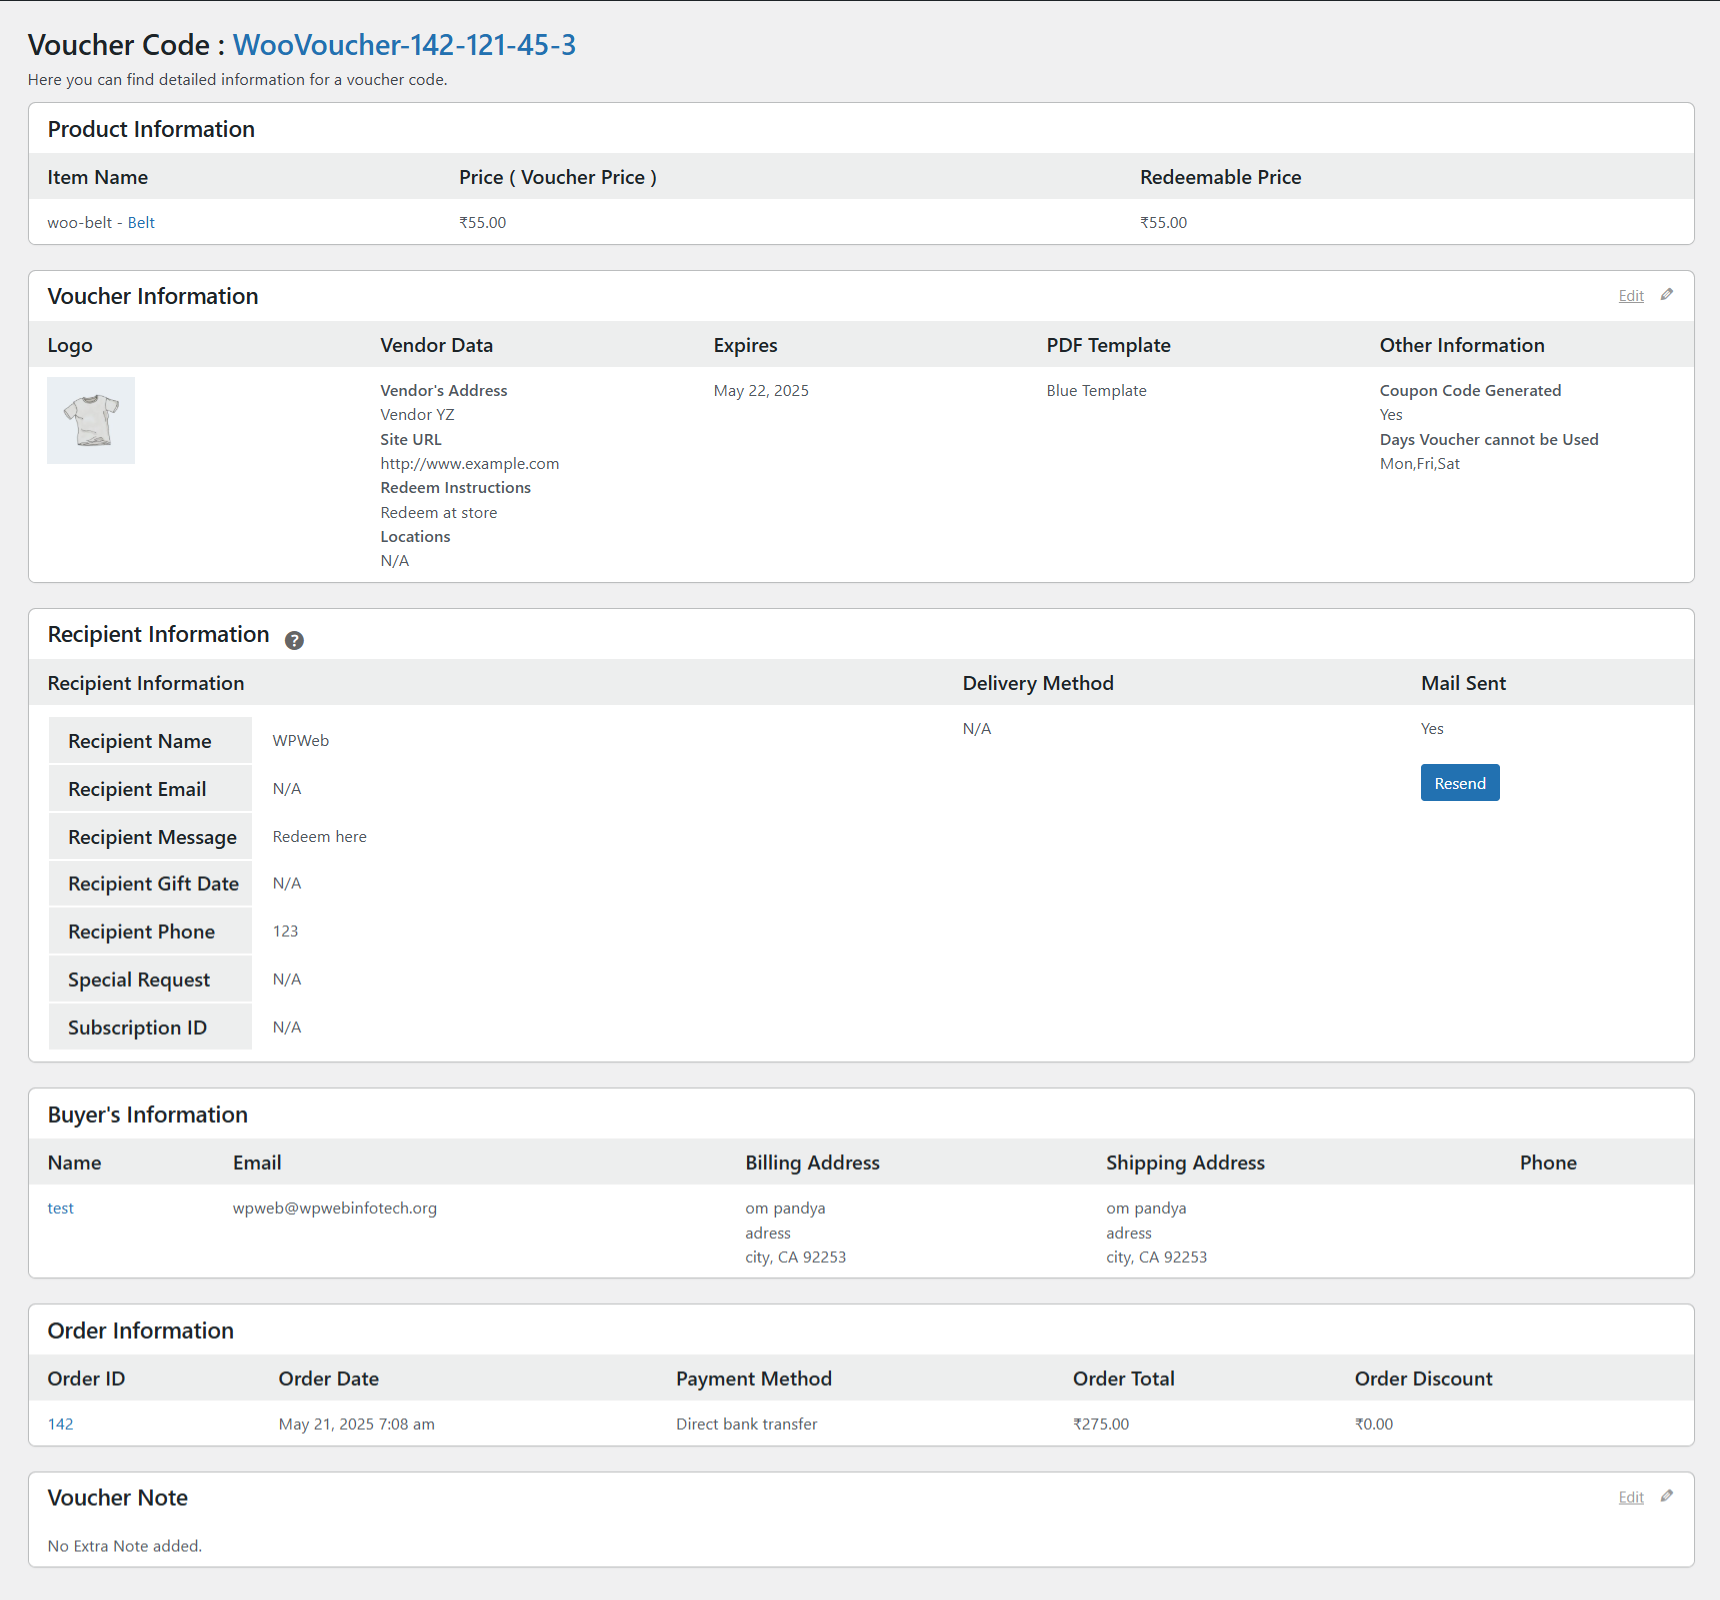Click the Shipping Address column header
This screenshot has width=1720, height=1600.
tap(1185, 1163)
